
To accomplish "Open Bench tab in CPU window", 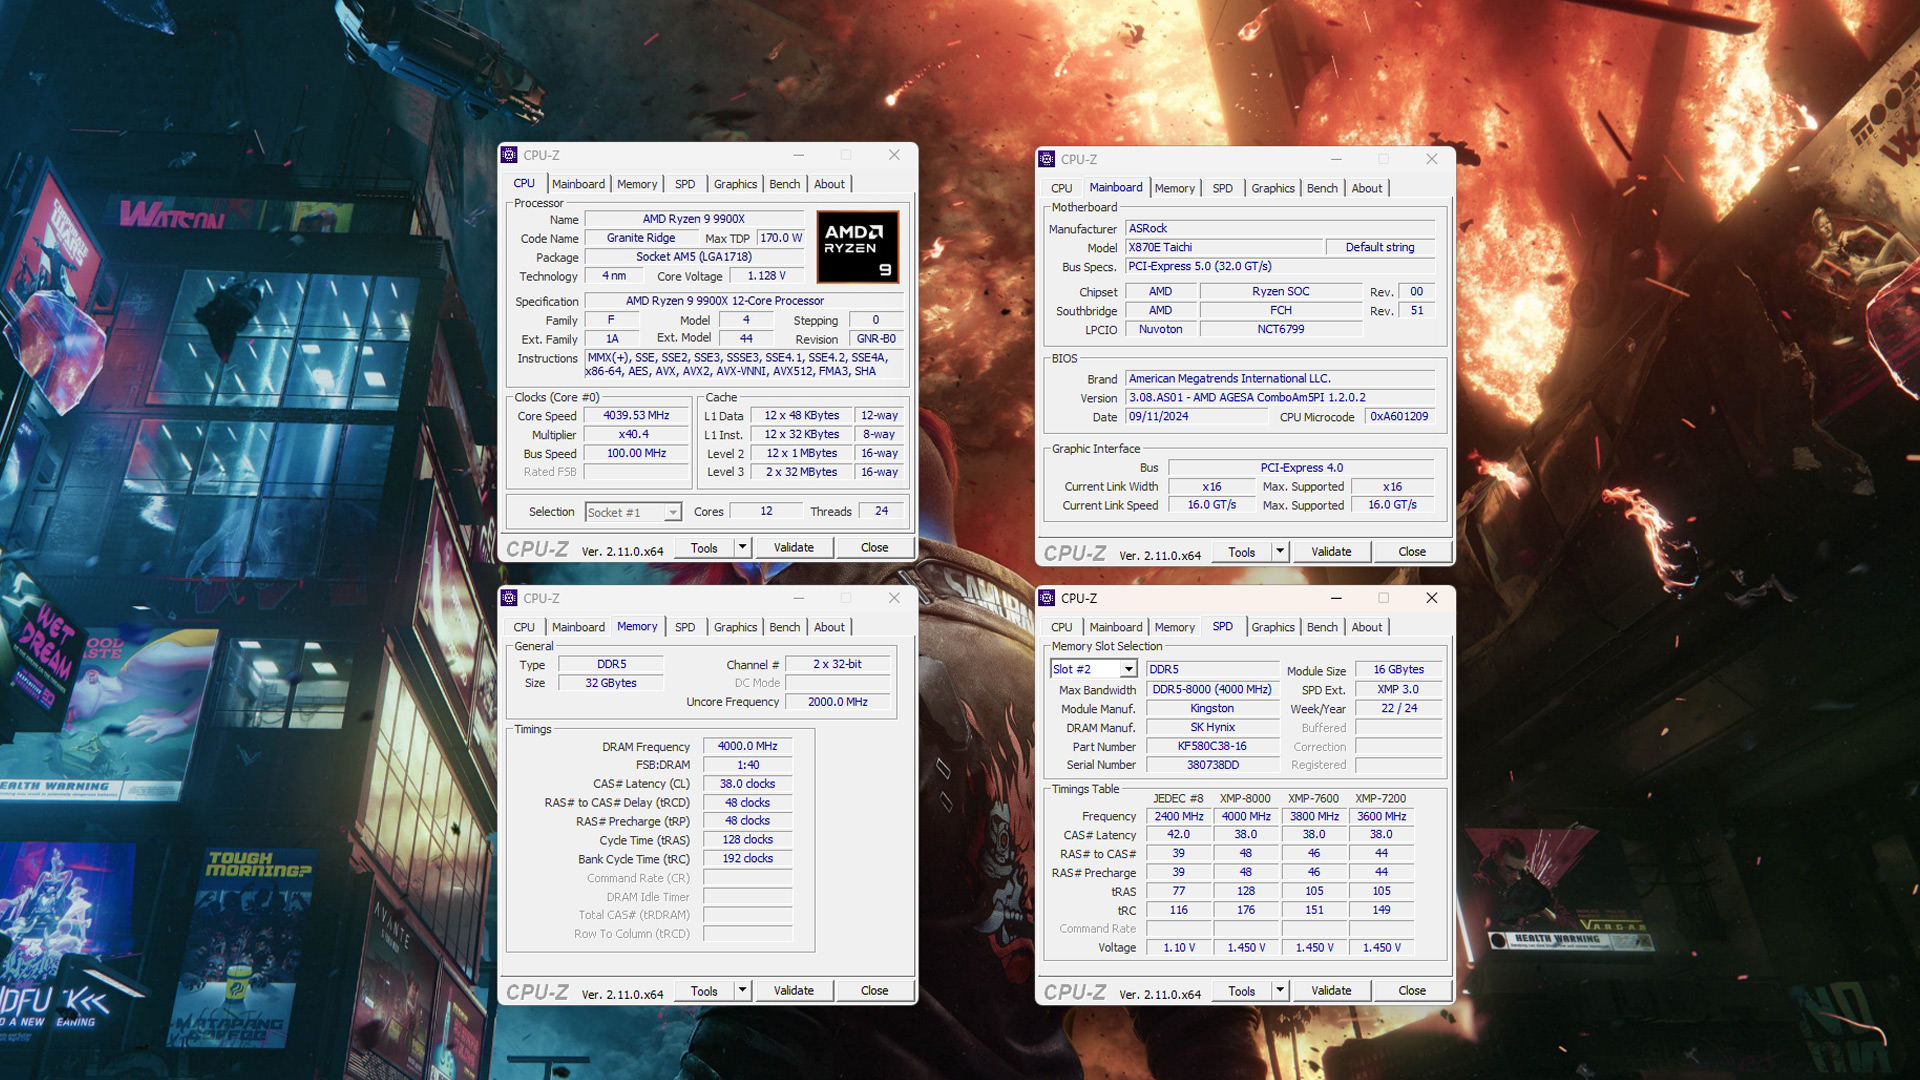I will pos(785,184).
